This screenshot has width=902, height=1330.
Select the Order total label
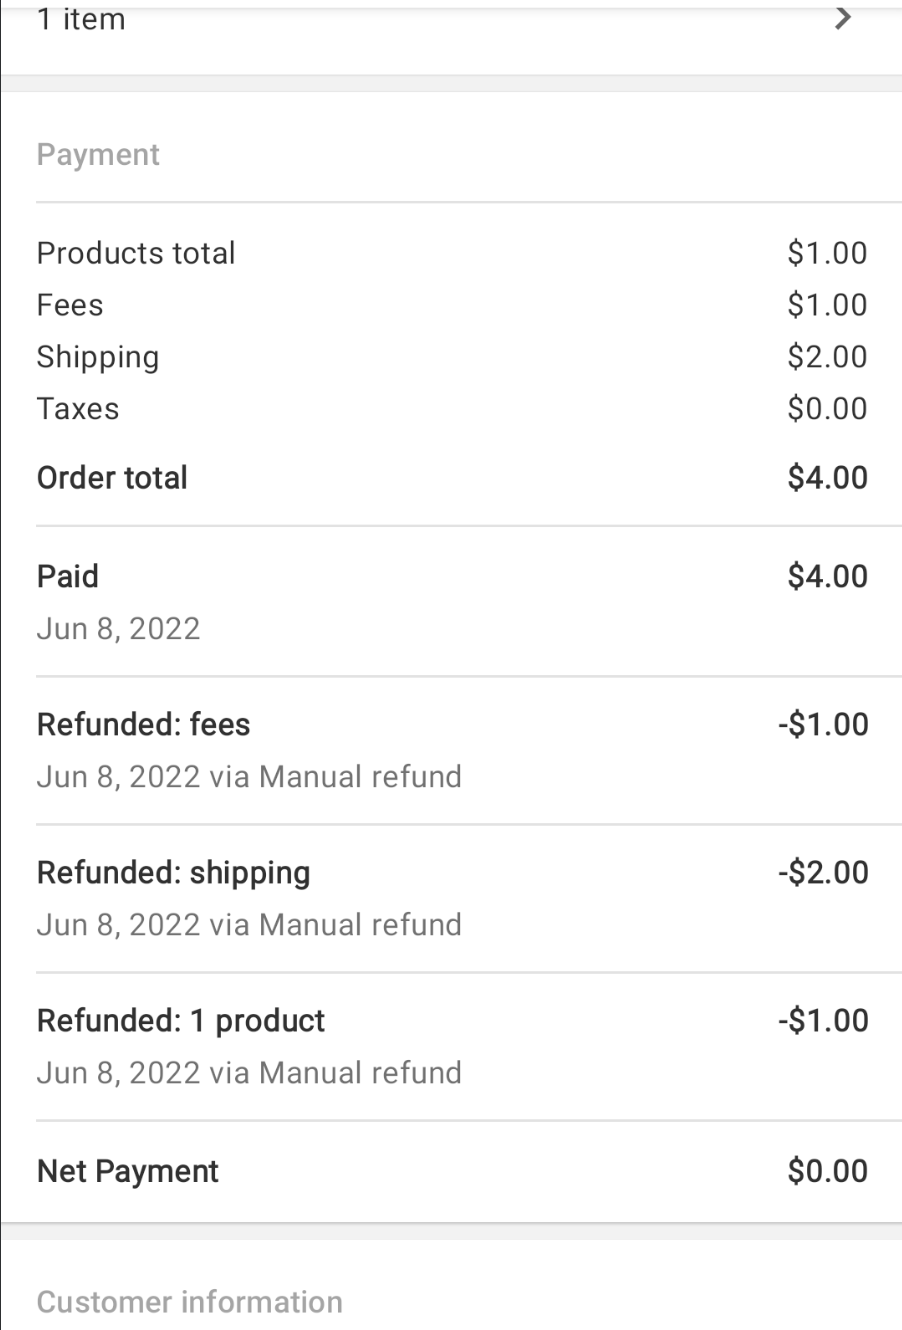pos(112,478)
